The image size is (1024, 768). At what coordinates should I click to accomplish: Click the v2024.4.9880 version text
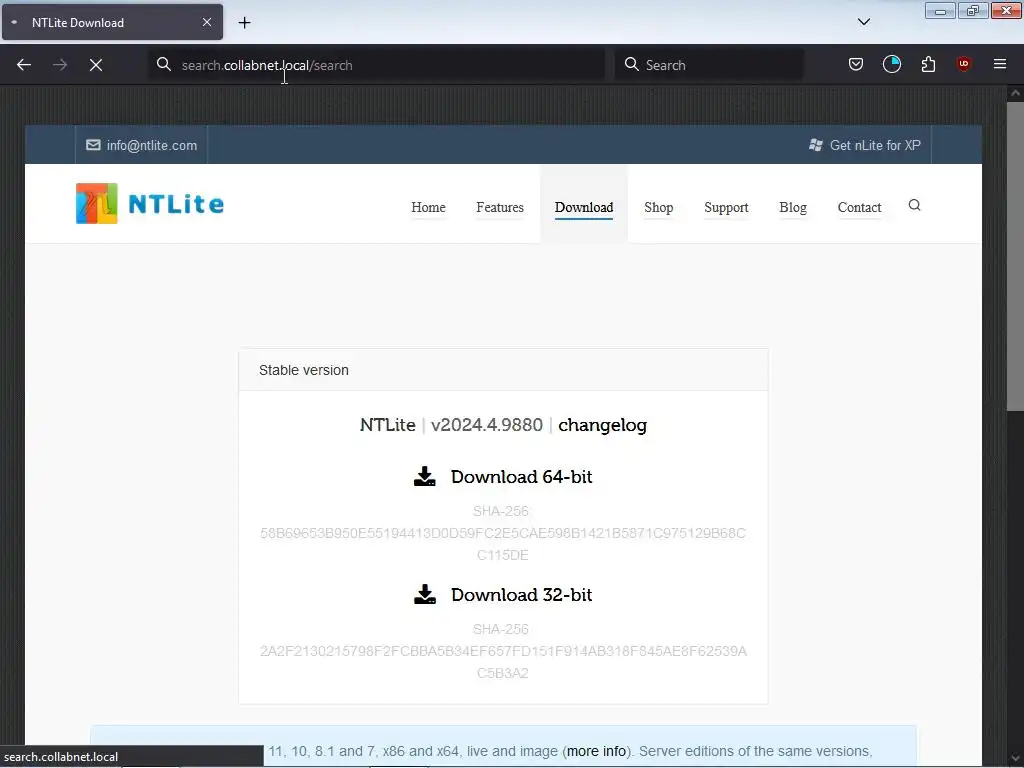coord(487,425)
